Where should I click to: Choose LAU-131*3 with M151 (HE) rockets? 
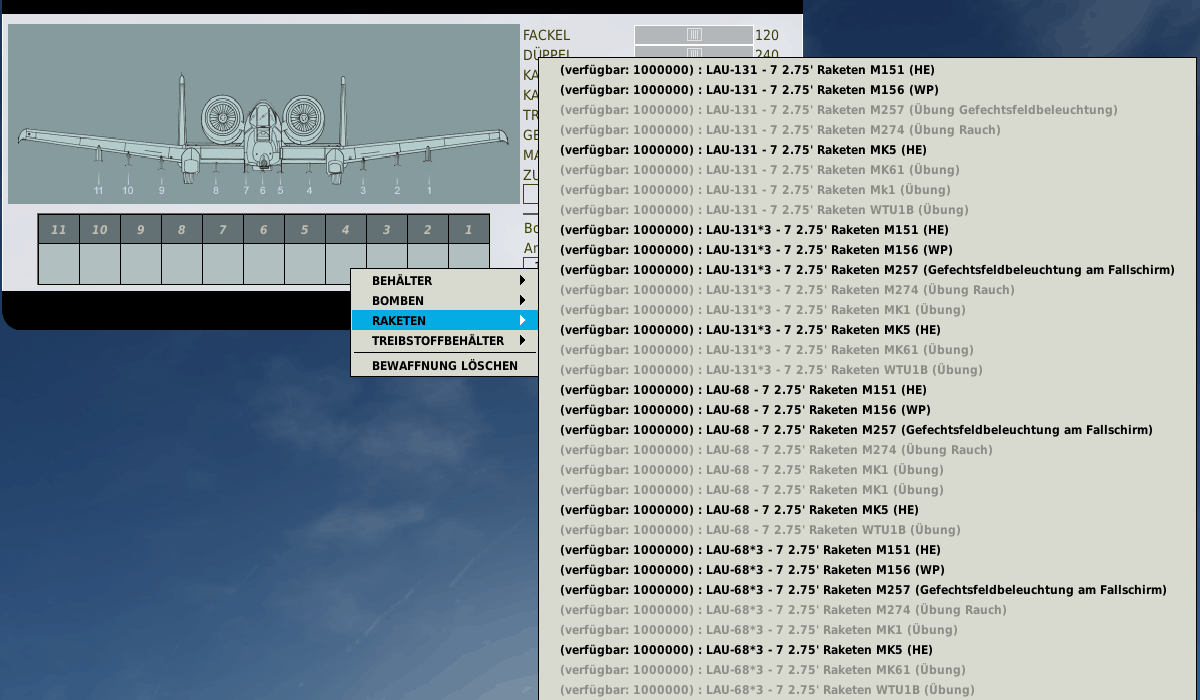755,230
